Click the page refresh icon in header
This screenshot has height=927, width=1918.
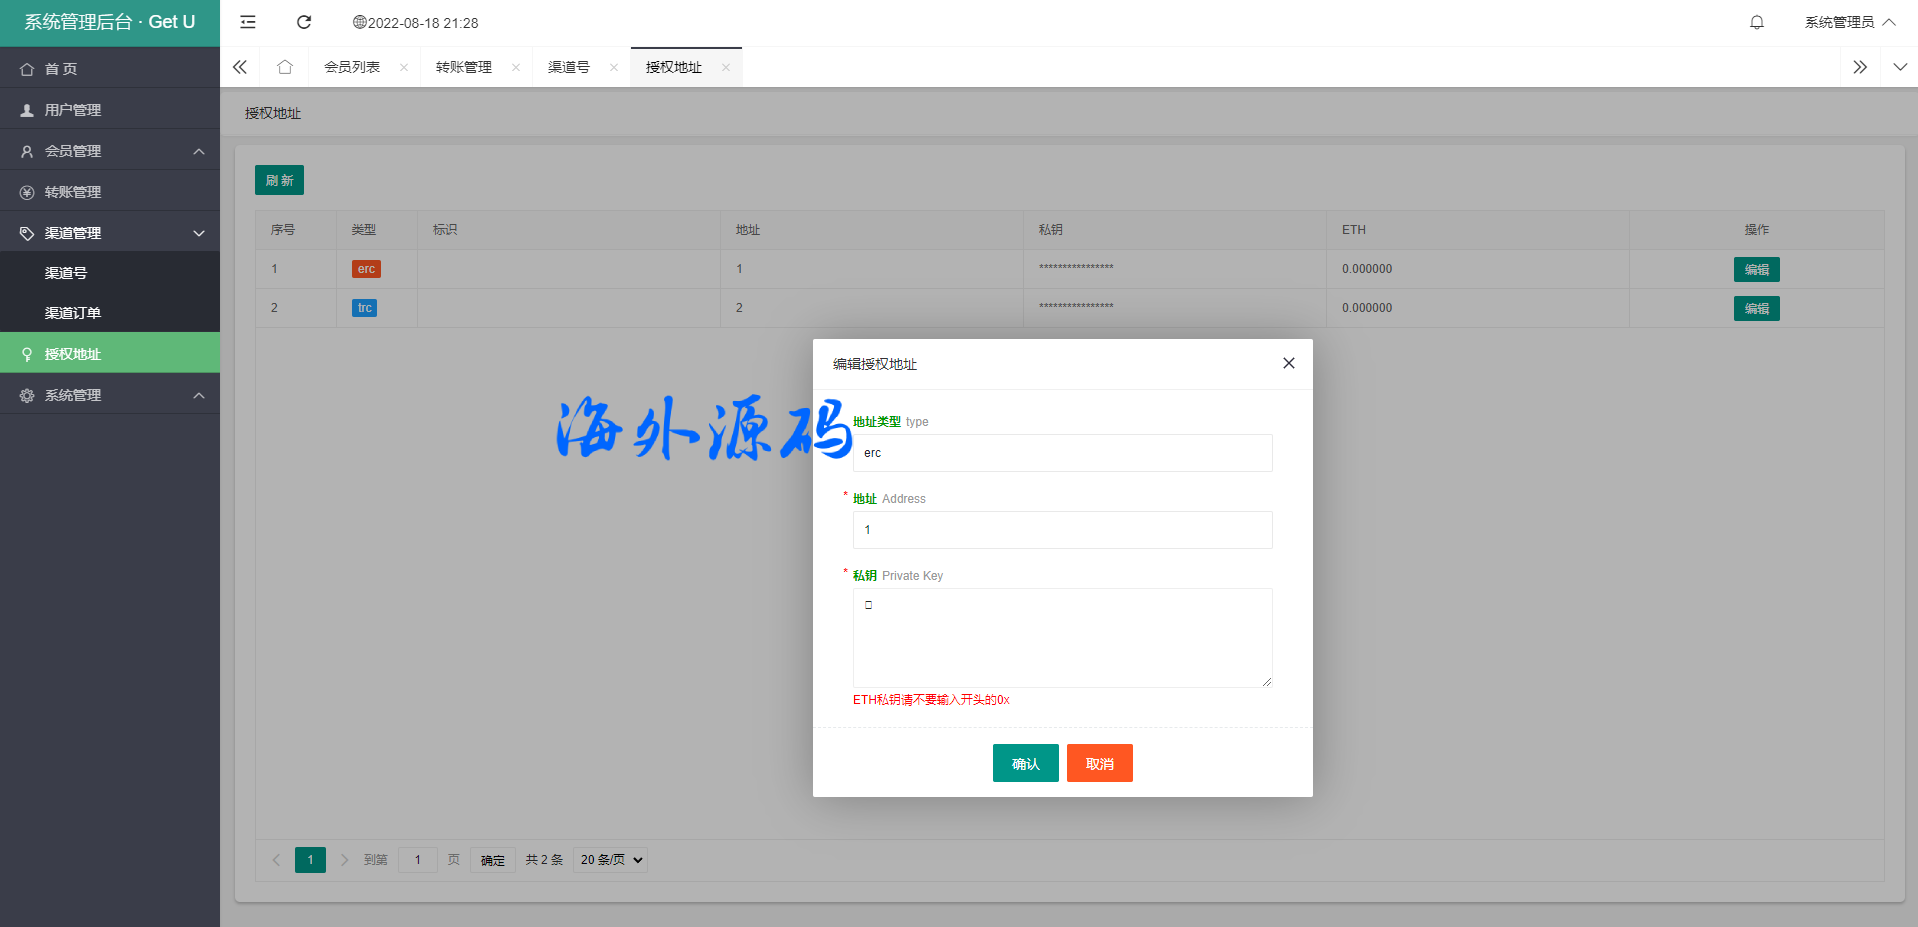pyautogui.click(x=304, y=22)
